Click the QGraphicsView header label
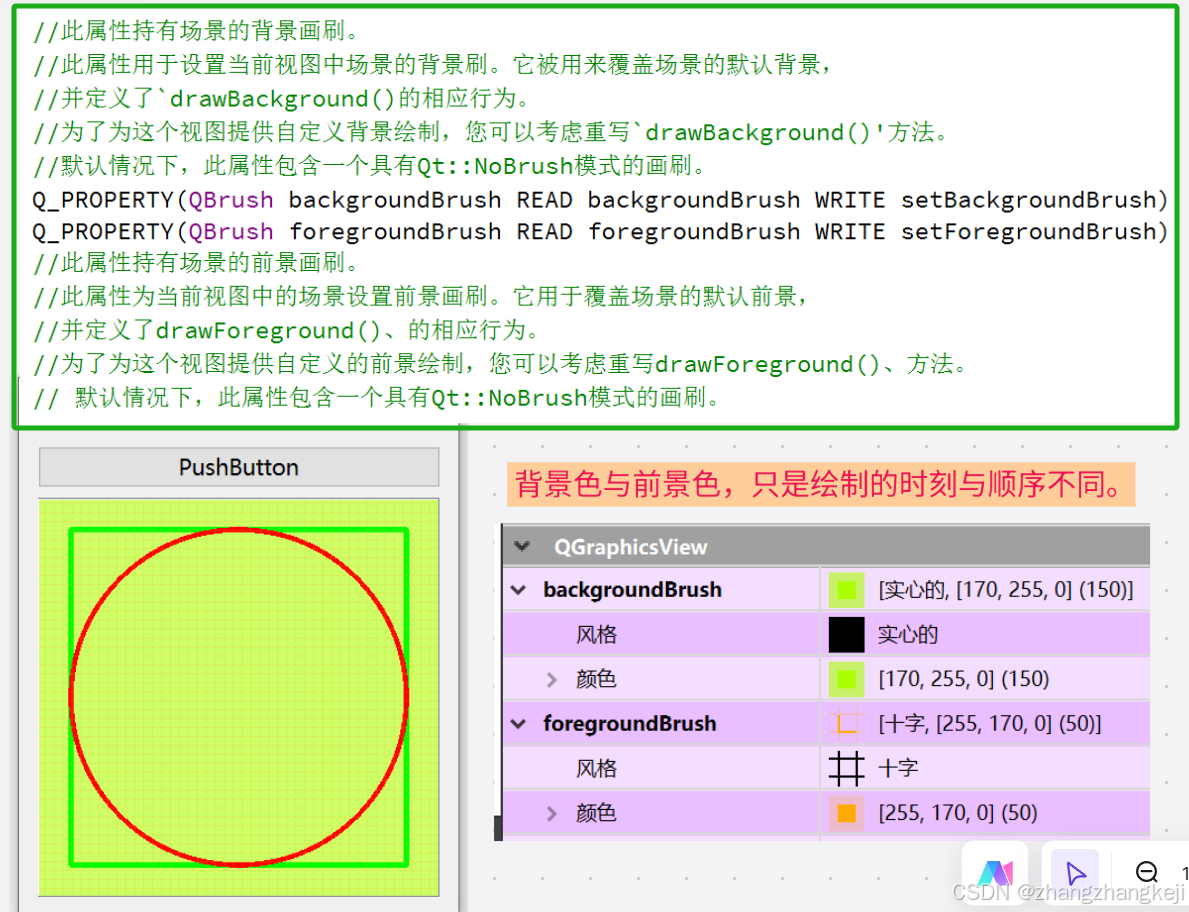Image resolution: width=1189 pixels, height=912 pixels. pos(631,547)
